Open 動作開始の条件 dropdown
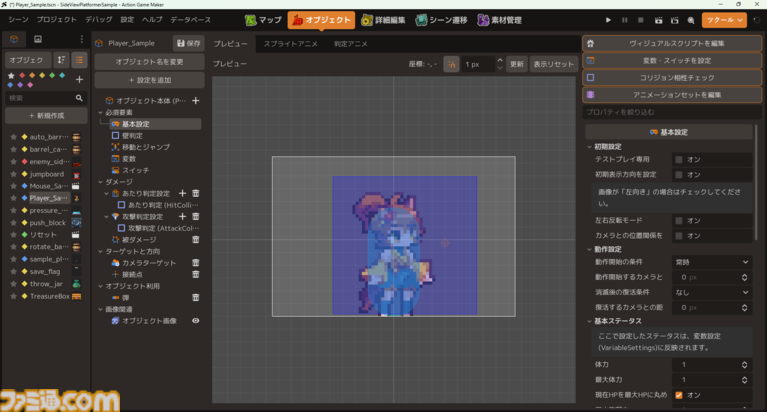 [x=711, y=262]
